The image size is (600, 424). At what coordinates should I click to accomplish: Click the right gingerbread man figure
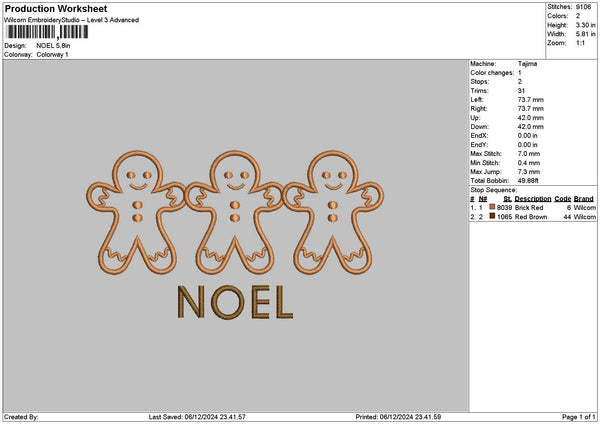pyautogui.click(x=332, y=210)
